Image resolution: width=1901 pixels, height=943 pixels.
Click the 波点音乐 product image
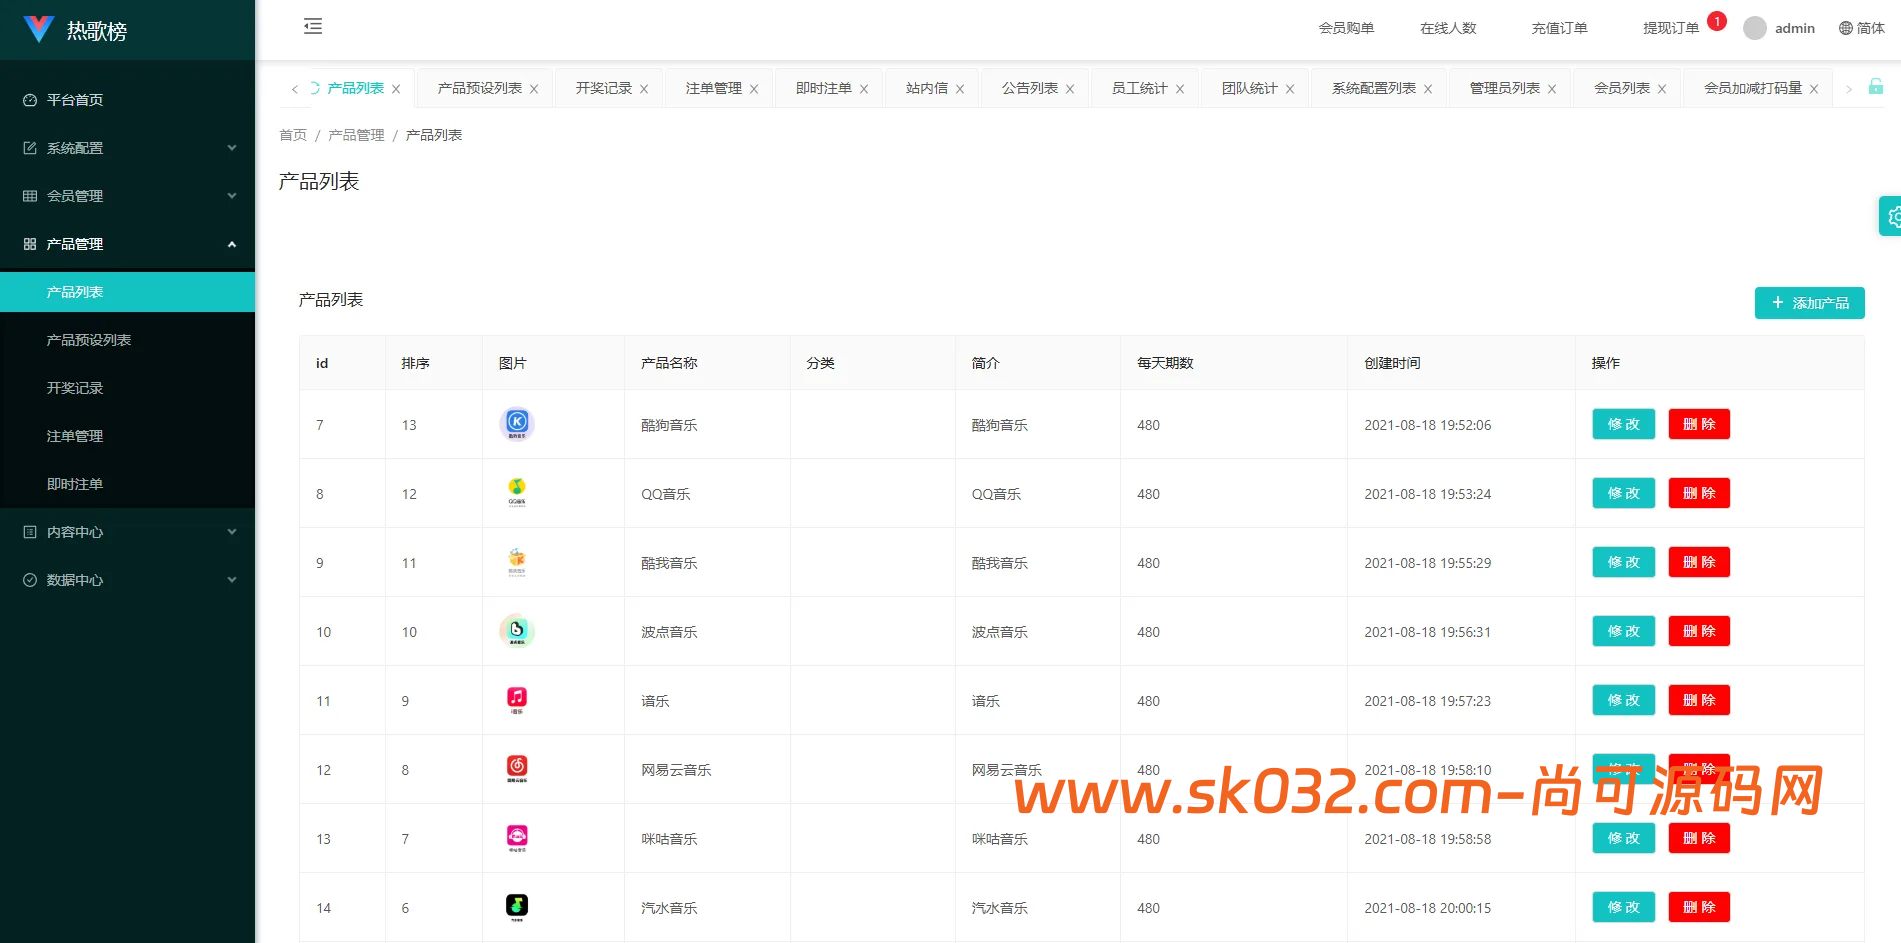pos(517,631)
